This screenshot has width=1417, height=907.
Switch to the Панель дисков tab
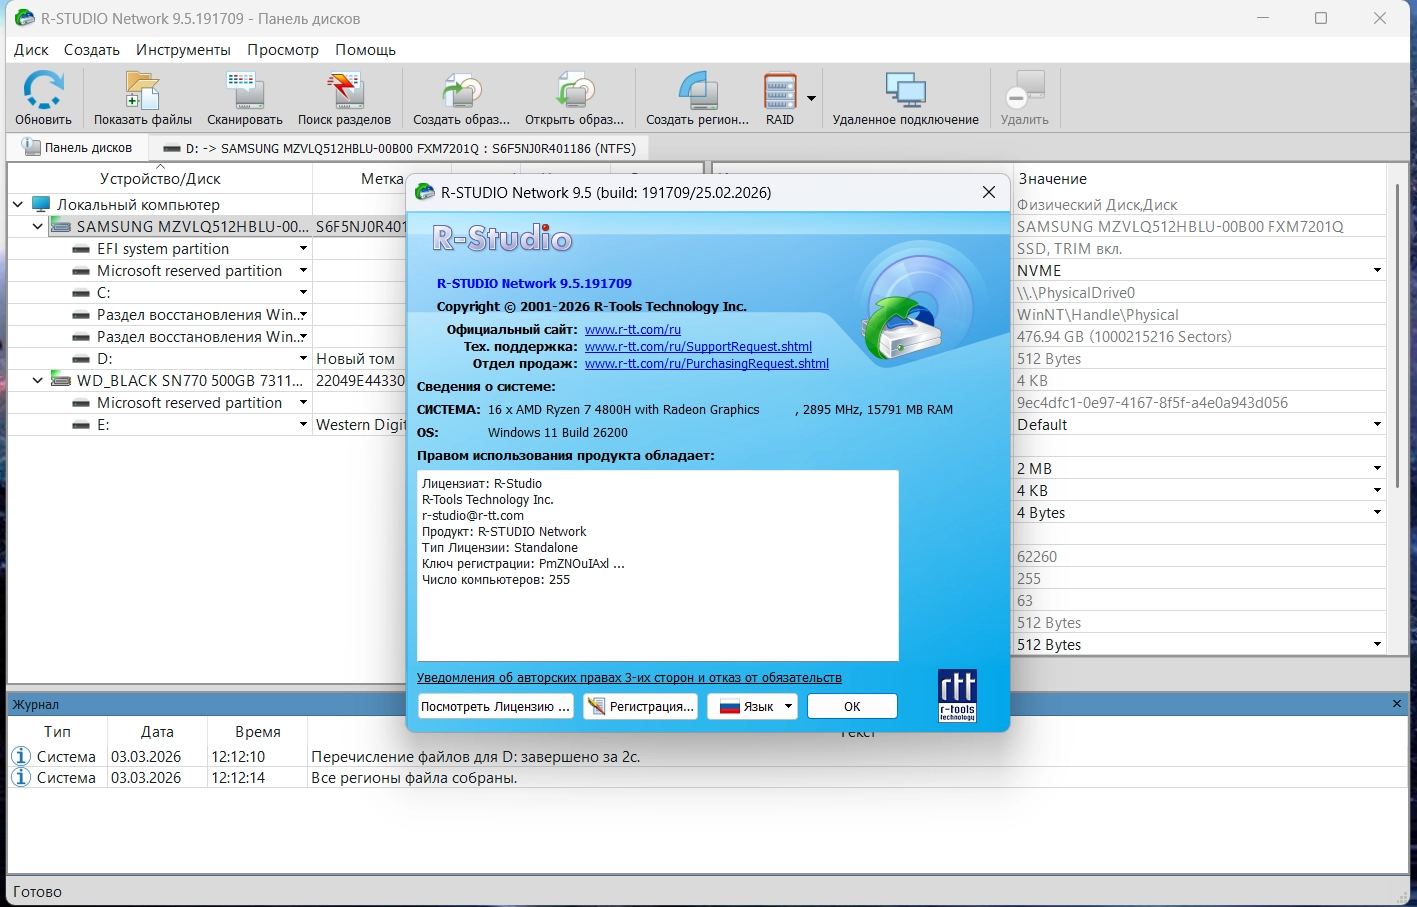coord(78,148)
